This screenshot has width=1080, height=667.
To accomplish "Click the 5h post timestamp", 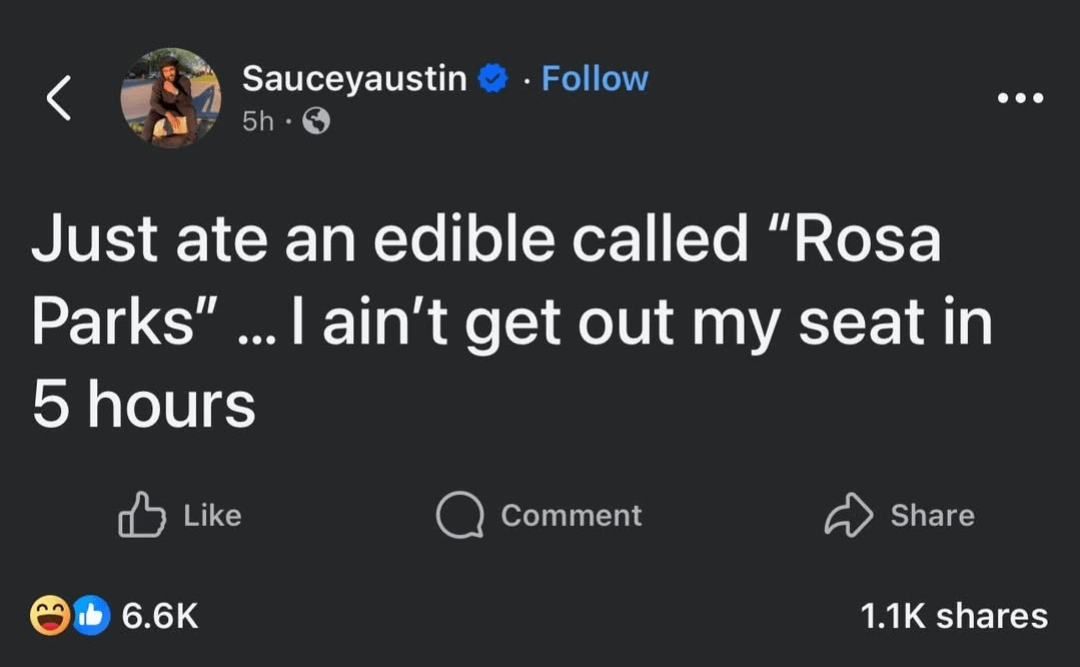I will click(x=256, y=122).
